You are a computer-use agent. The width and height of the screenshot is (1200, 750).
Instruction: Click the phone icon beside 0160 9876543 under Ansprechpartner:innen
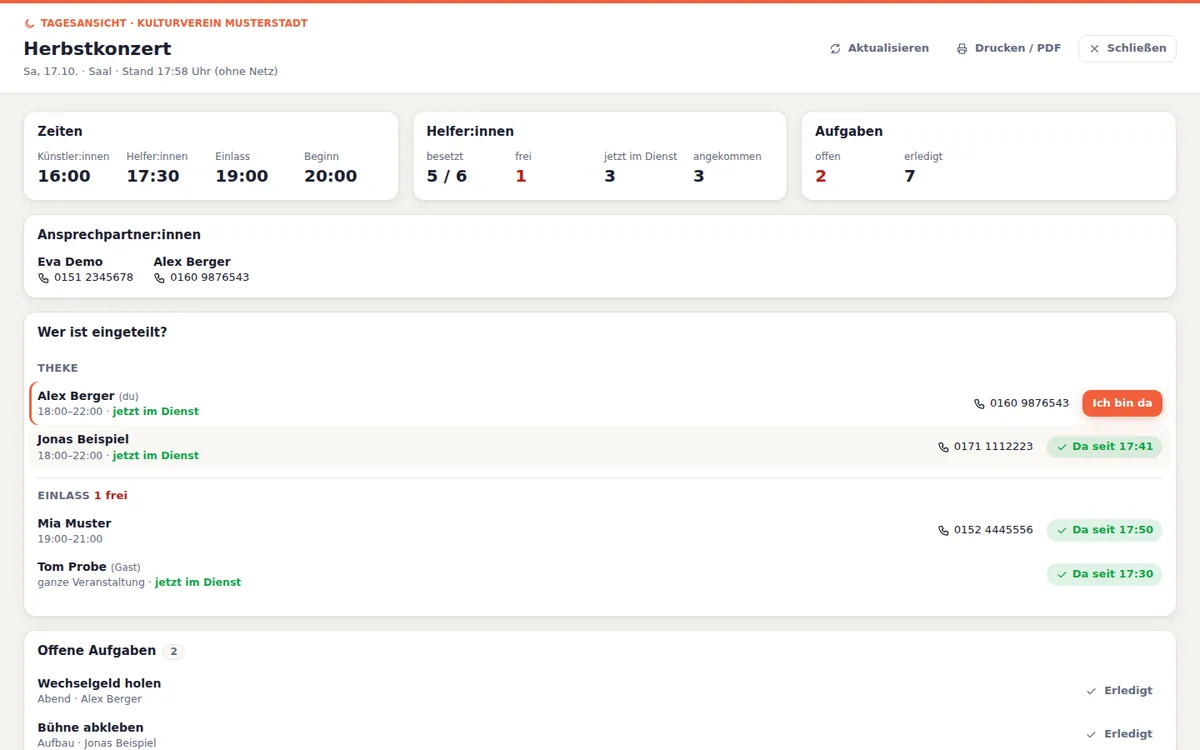click(159, 278)
